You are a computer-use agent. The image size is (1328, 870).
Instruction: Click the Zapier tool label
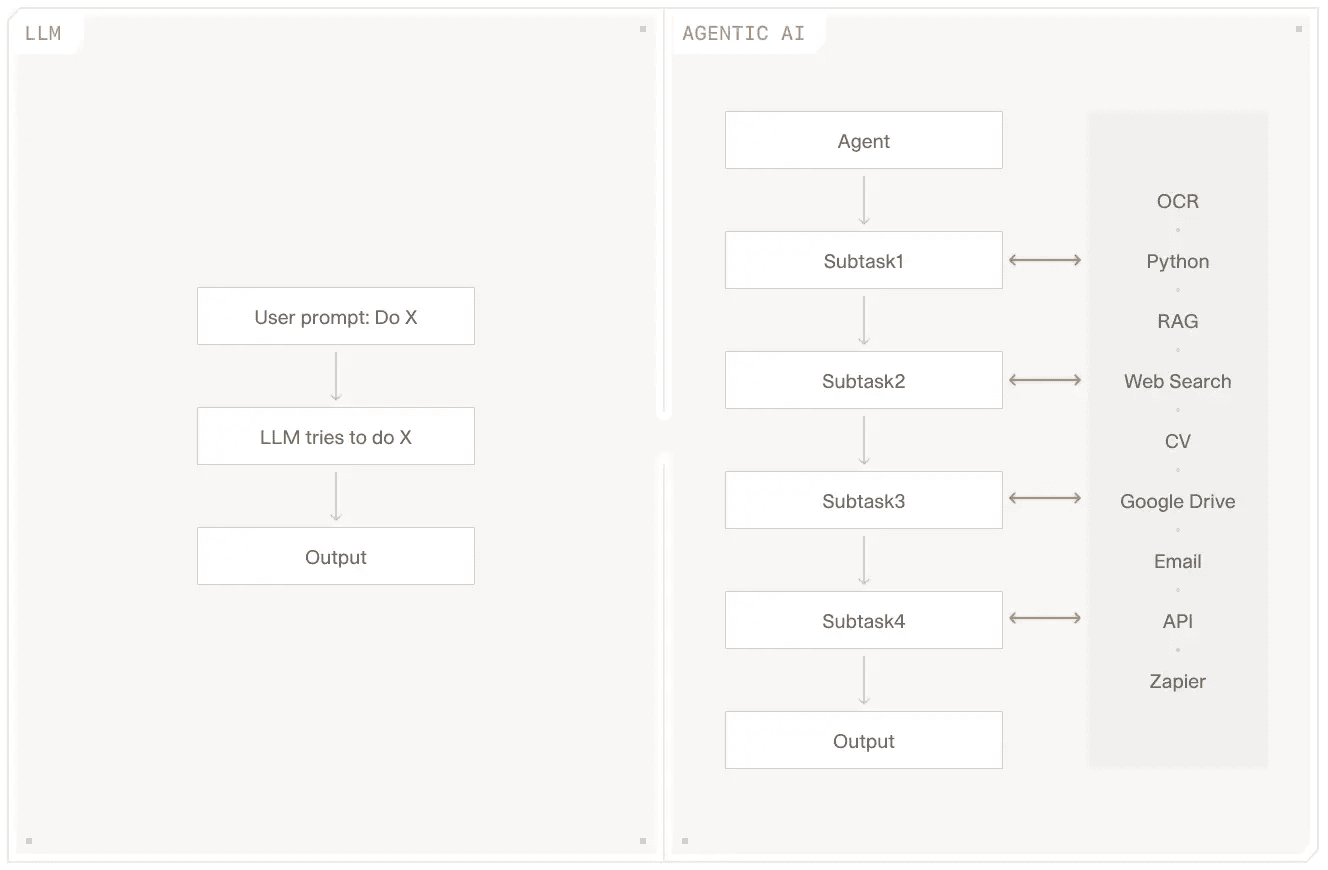(1178, 681)
